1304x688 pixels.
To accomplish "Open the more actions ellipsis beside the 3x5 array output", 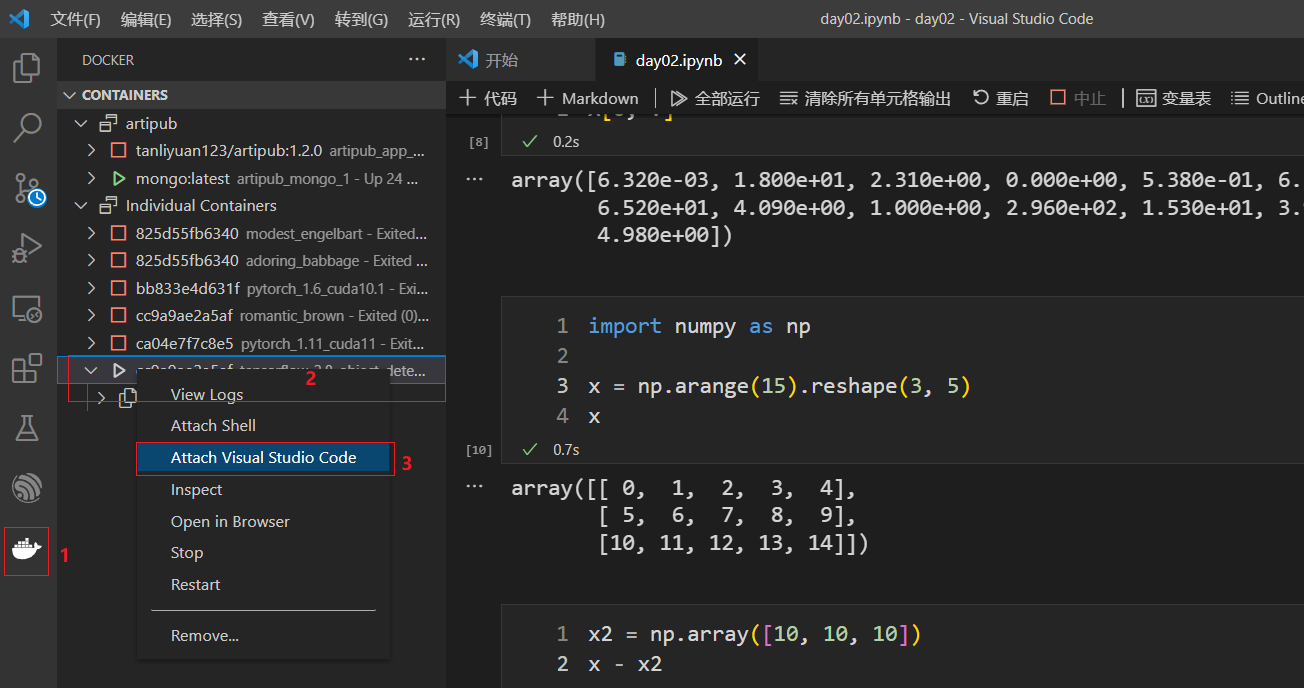I will (x=476, y=485).
